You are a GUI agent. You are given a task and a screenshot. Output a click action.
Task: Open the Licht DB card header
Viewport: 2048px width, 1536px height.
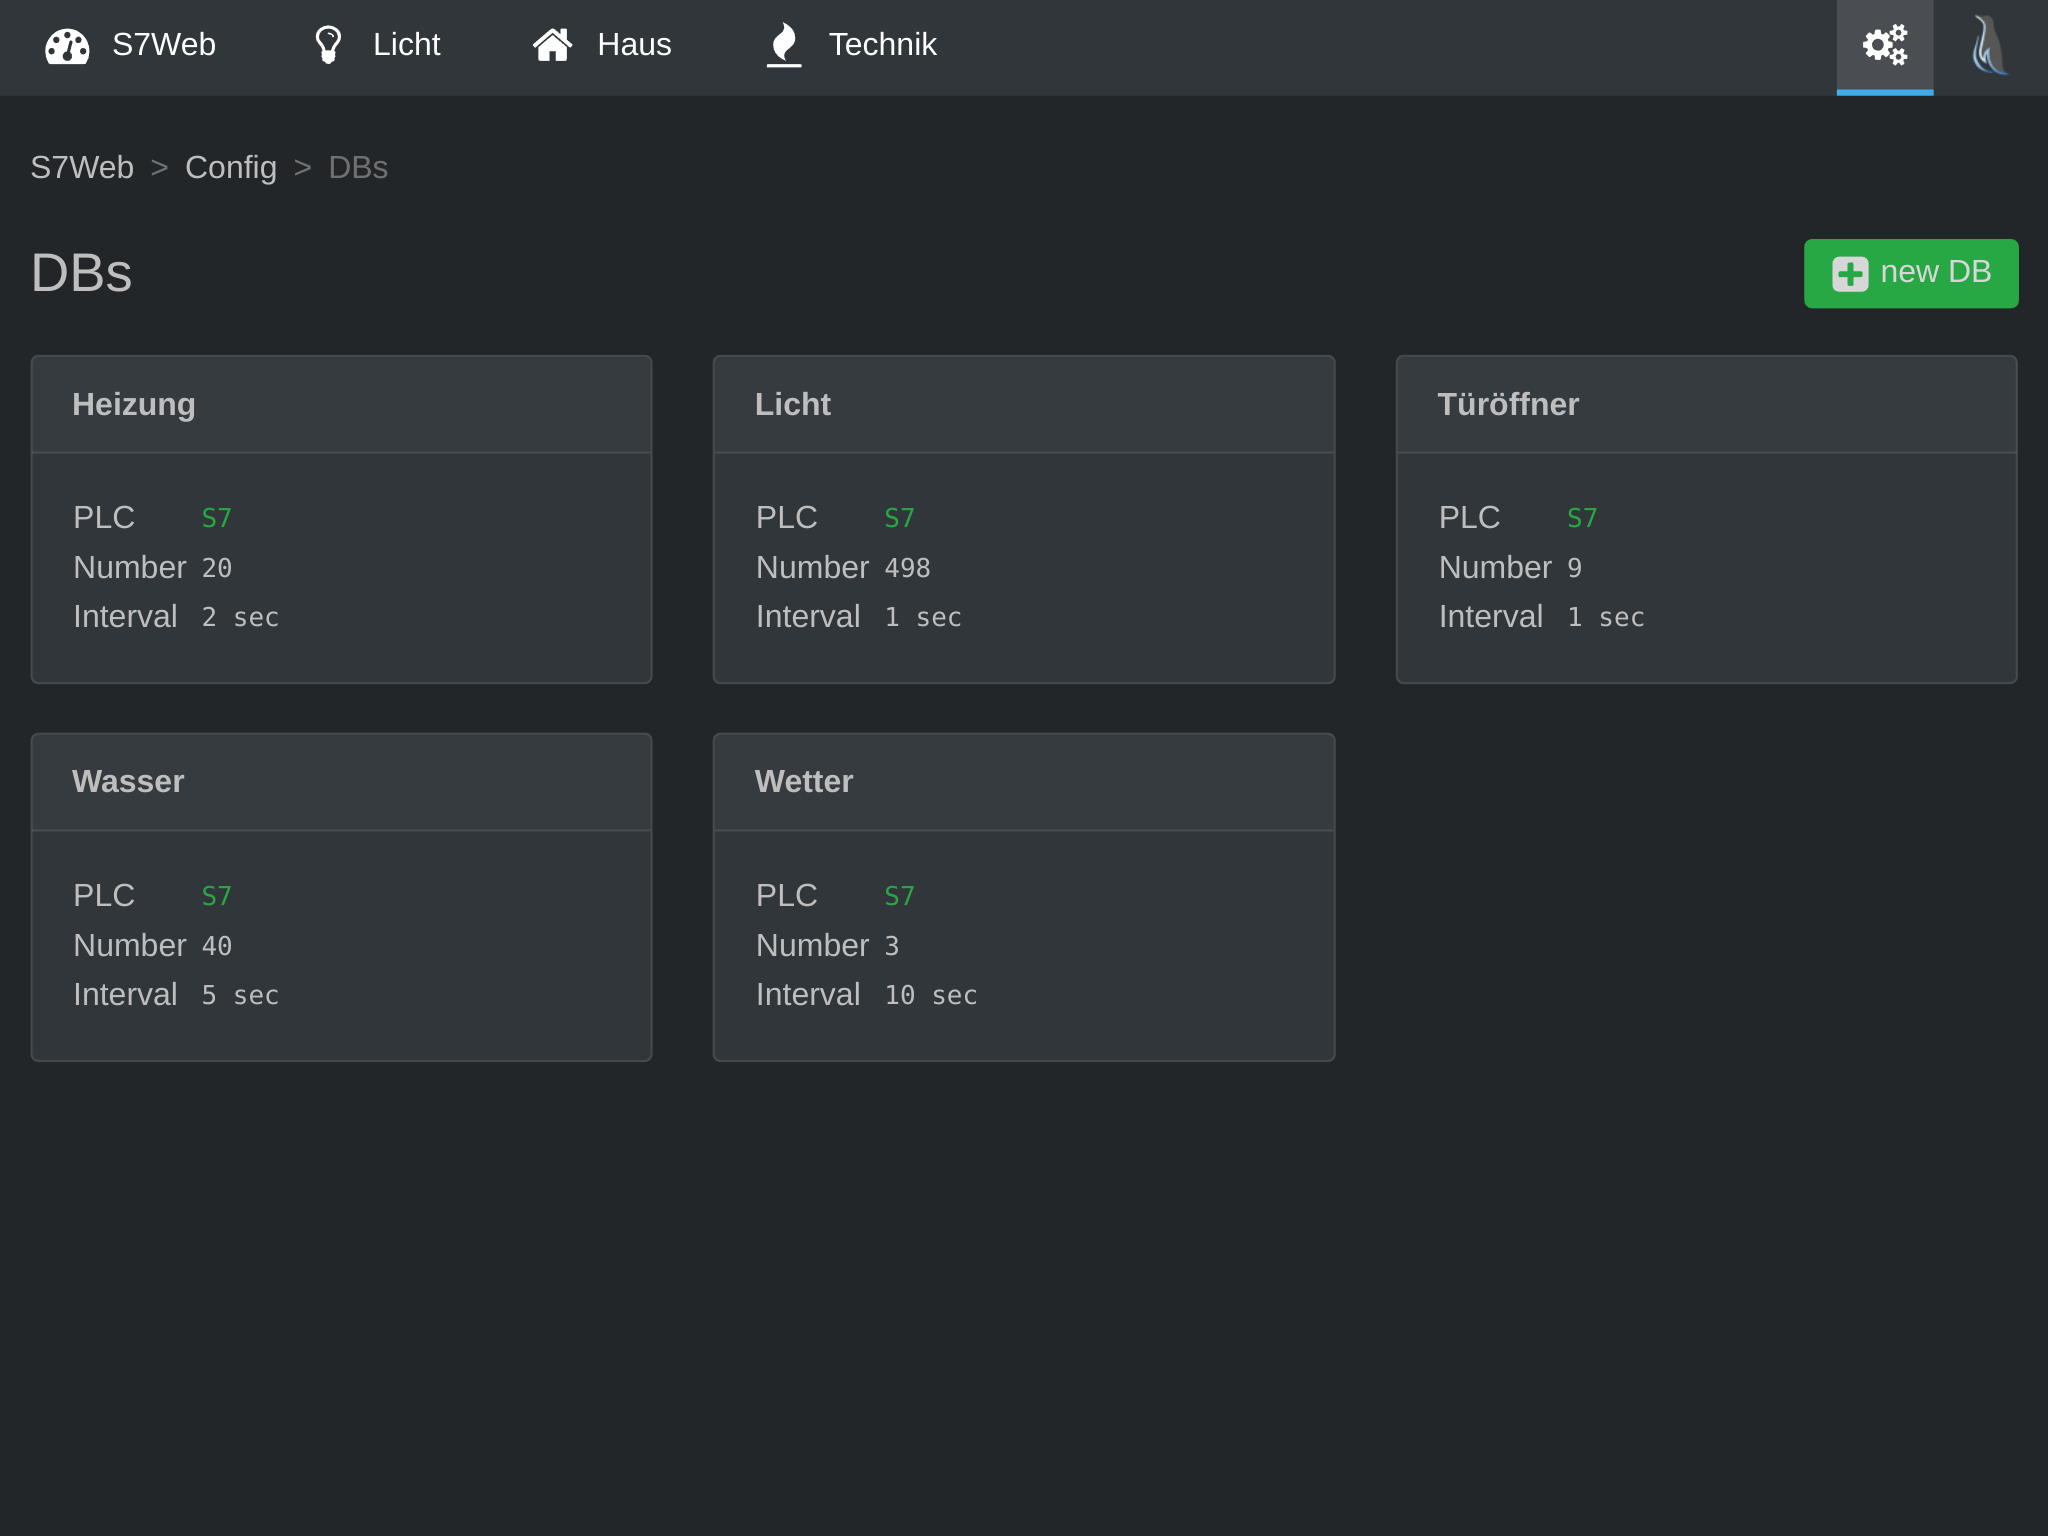click(x=1023, y=404)
